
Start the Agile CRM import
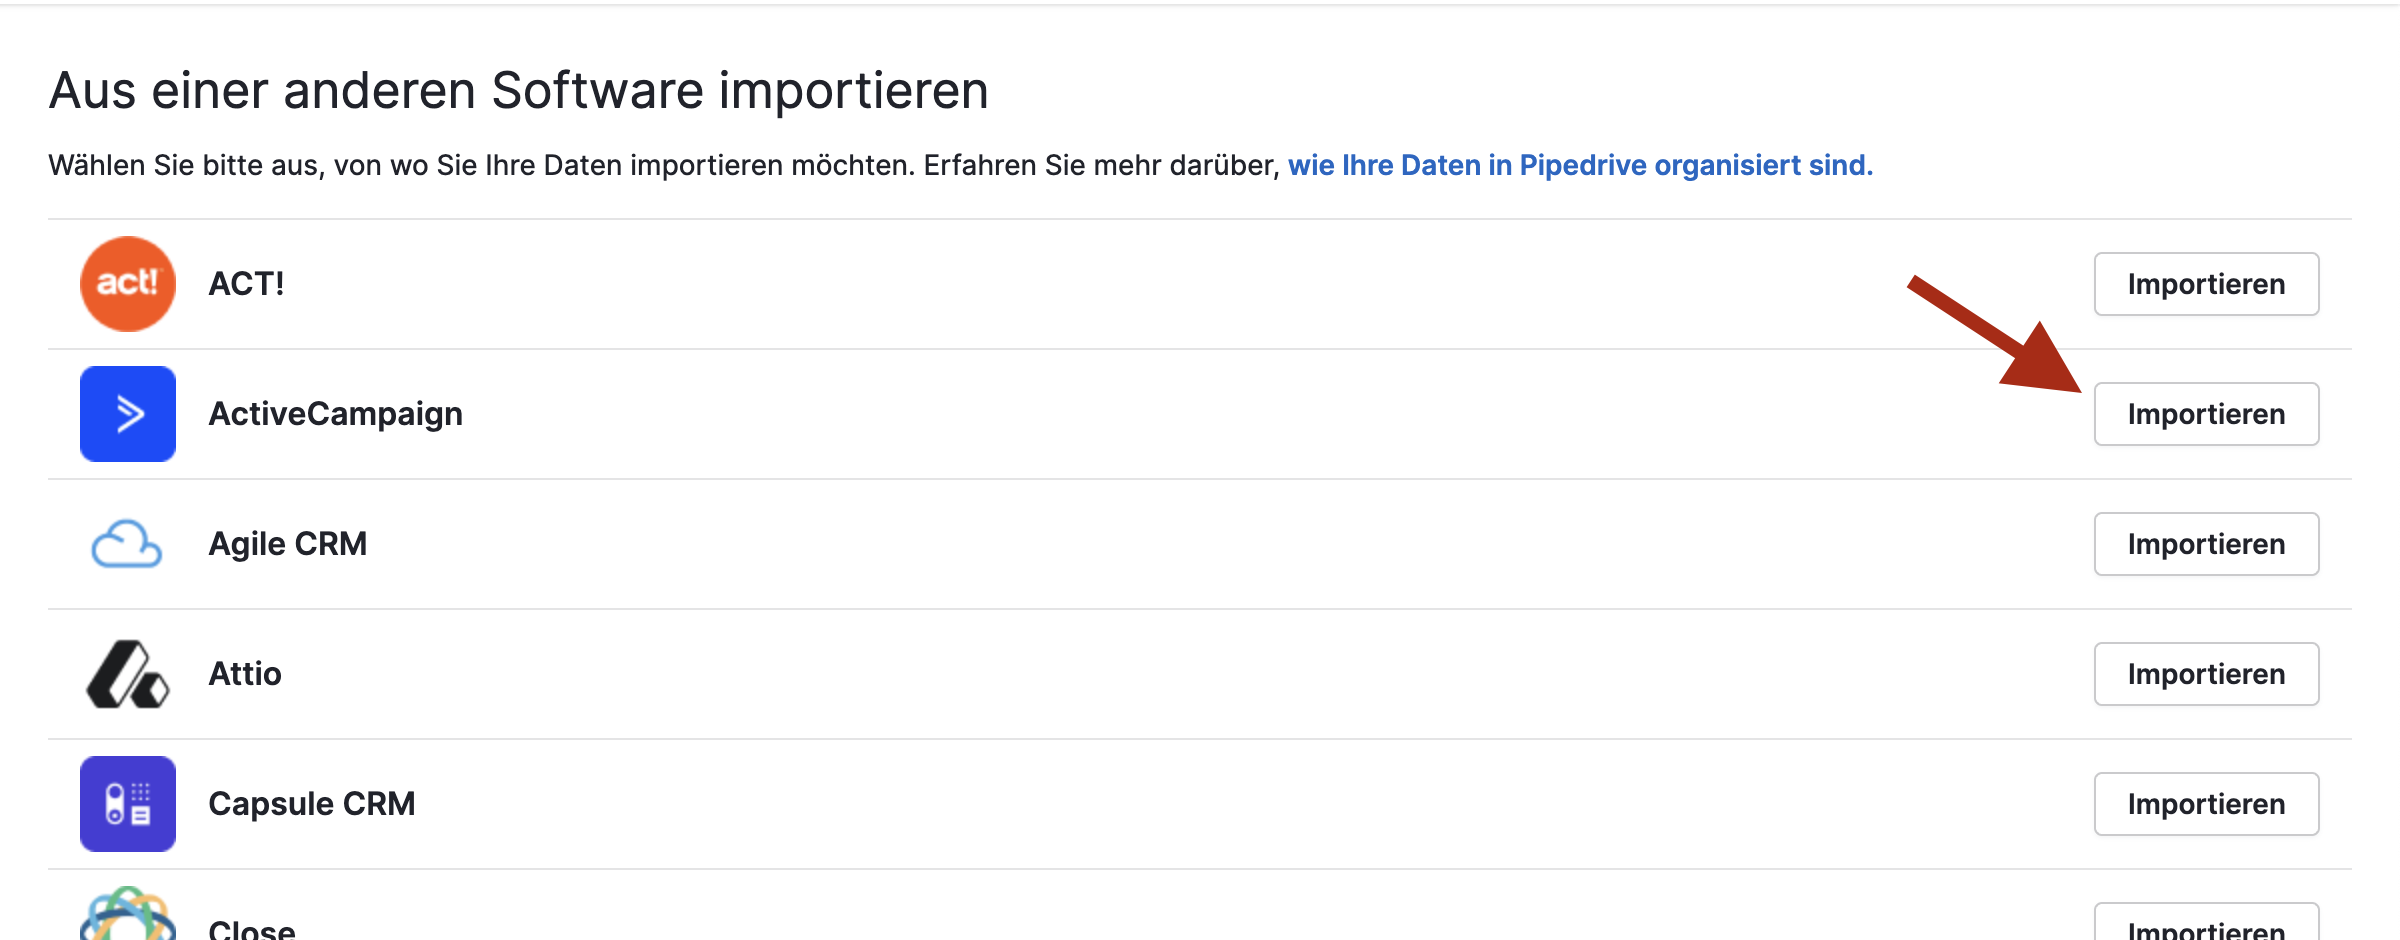coord(2206,544)
